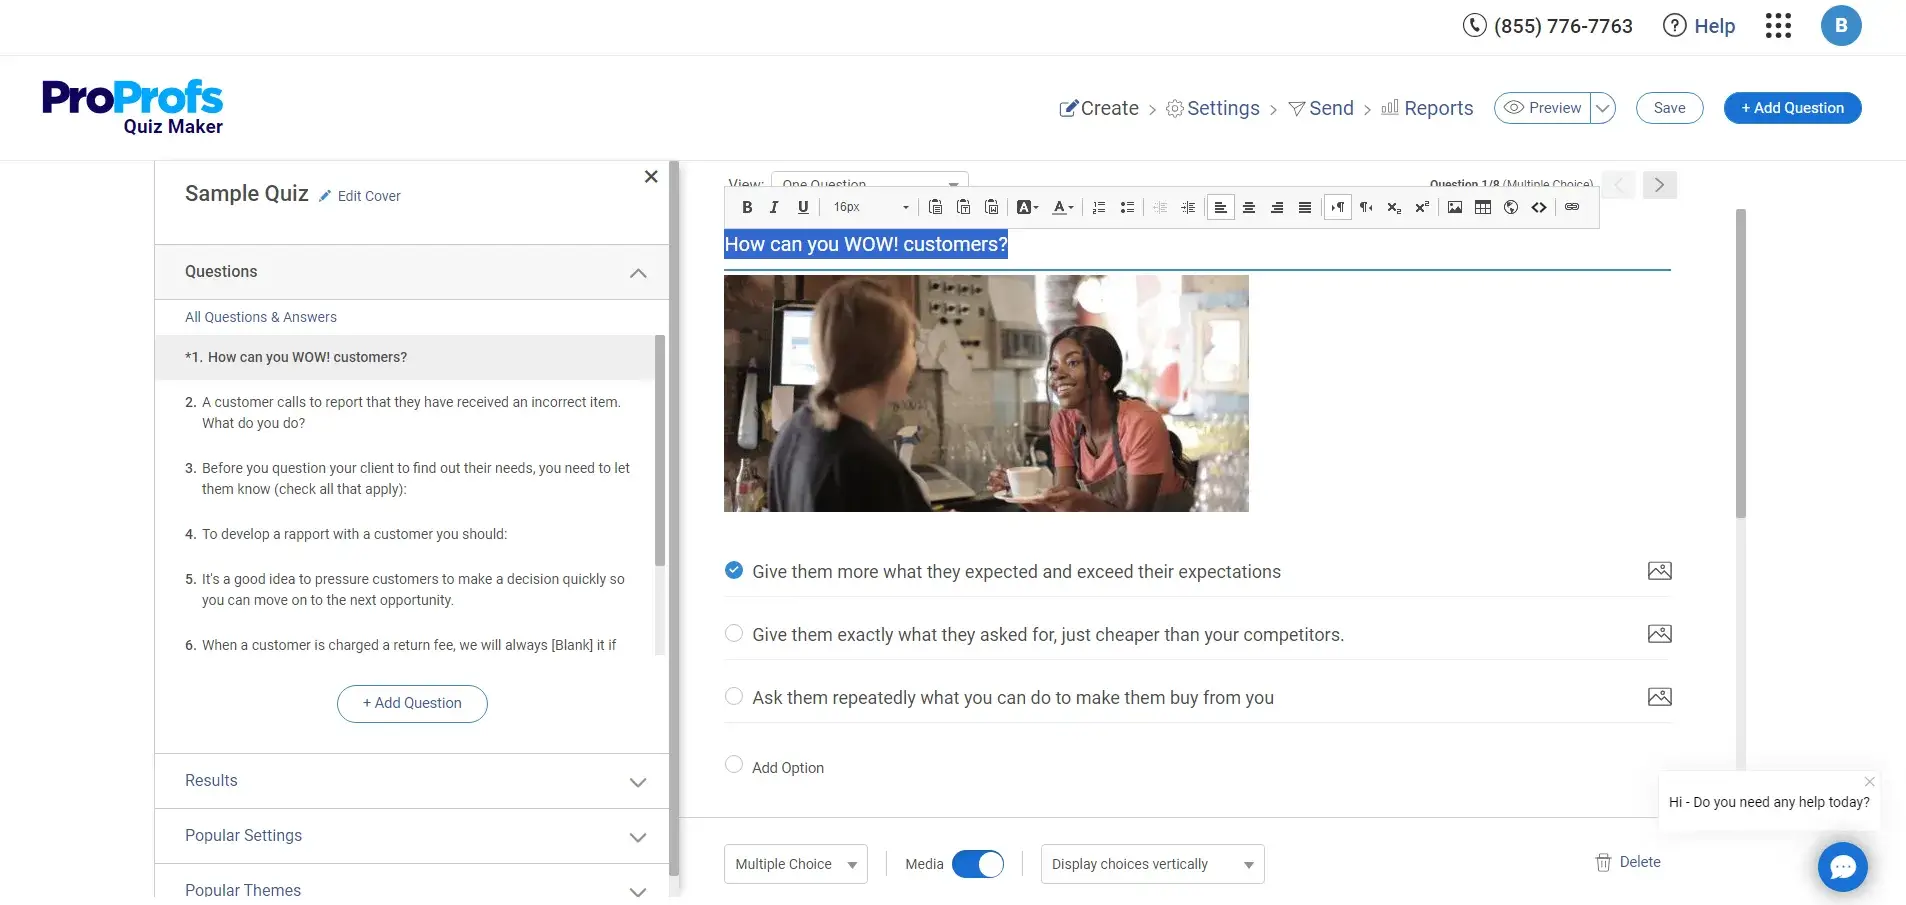
Task: Open font text color picker
Action: pyautogui.click(x=1062, y=207)
